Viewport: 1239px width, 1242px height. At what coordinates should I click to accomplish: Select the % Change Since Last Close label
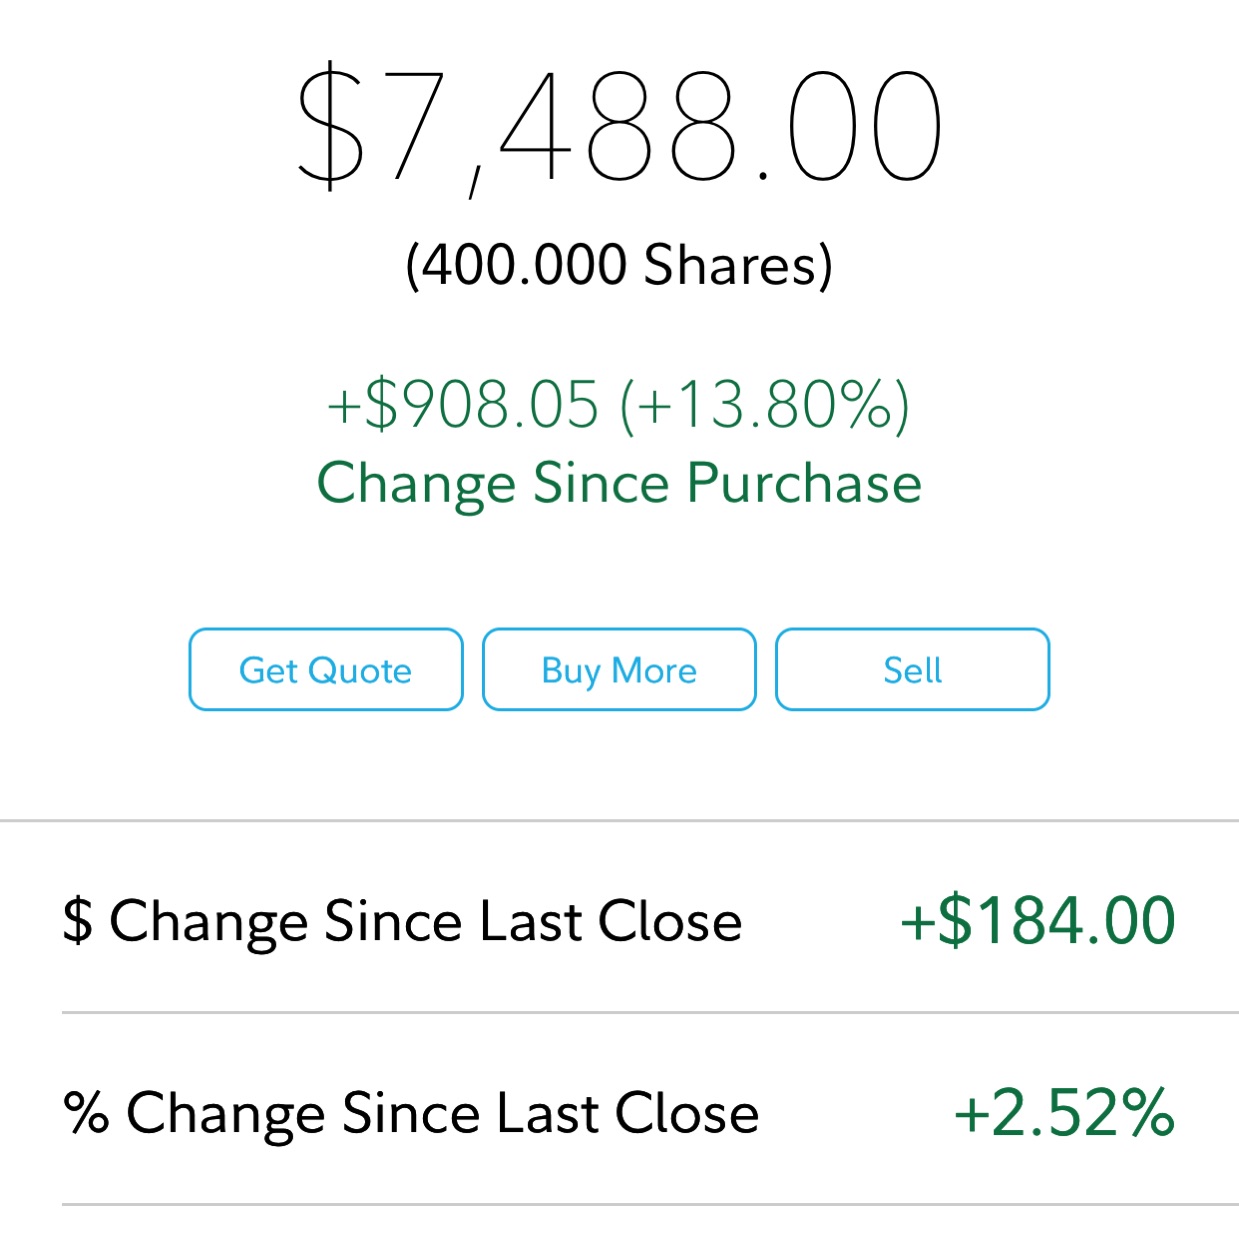click(x=411, y=1113)
